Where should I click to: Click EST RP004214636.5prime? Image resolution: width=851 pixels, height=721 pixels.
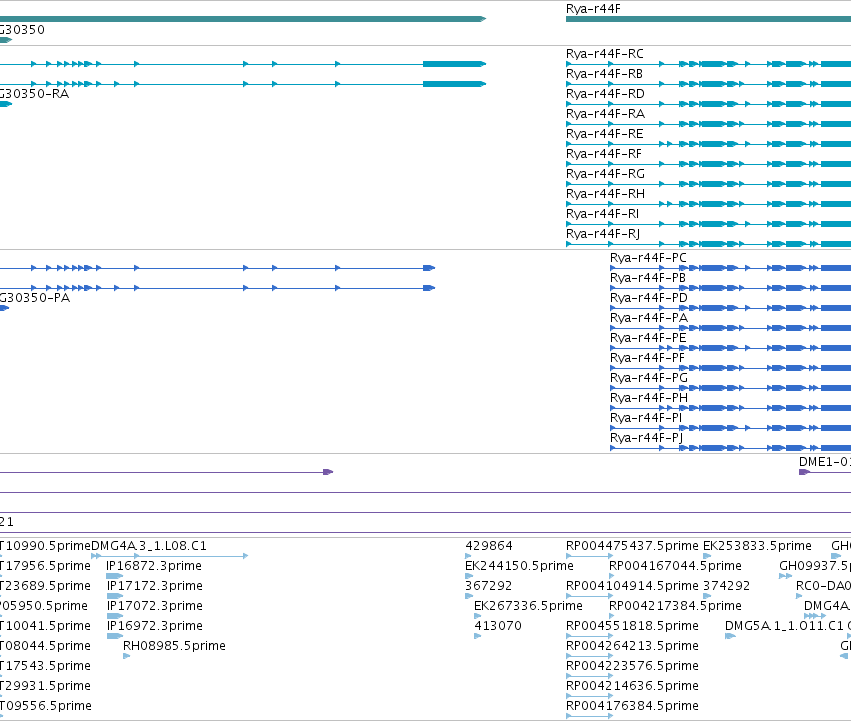pos(632,686)
